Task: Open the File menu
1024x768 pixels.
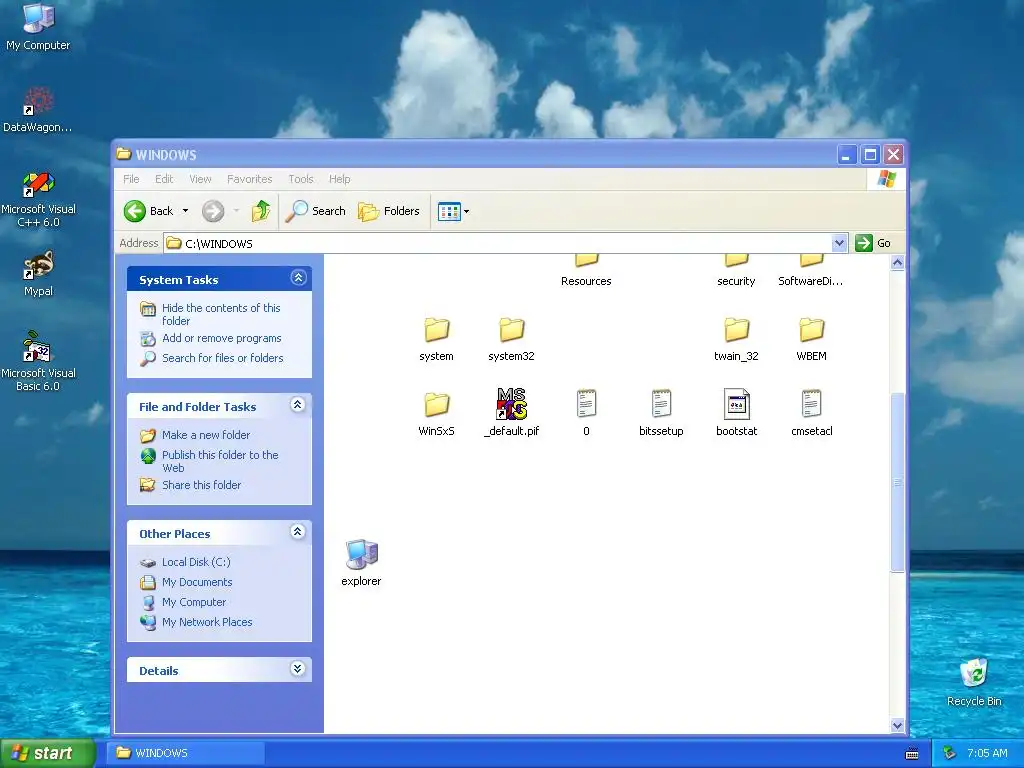Action: 131,179
